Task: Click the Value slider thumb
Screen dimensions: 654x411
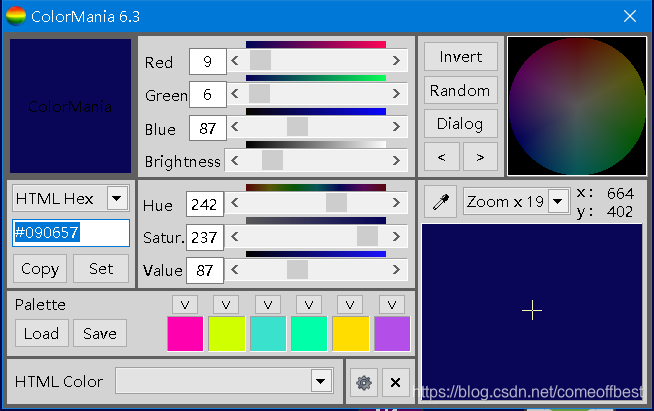Action: pos(297,270)
